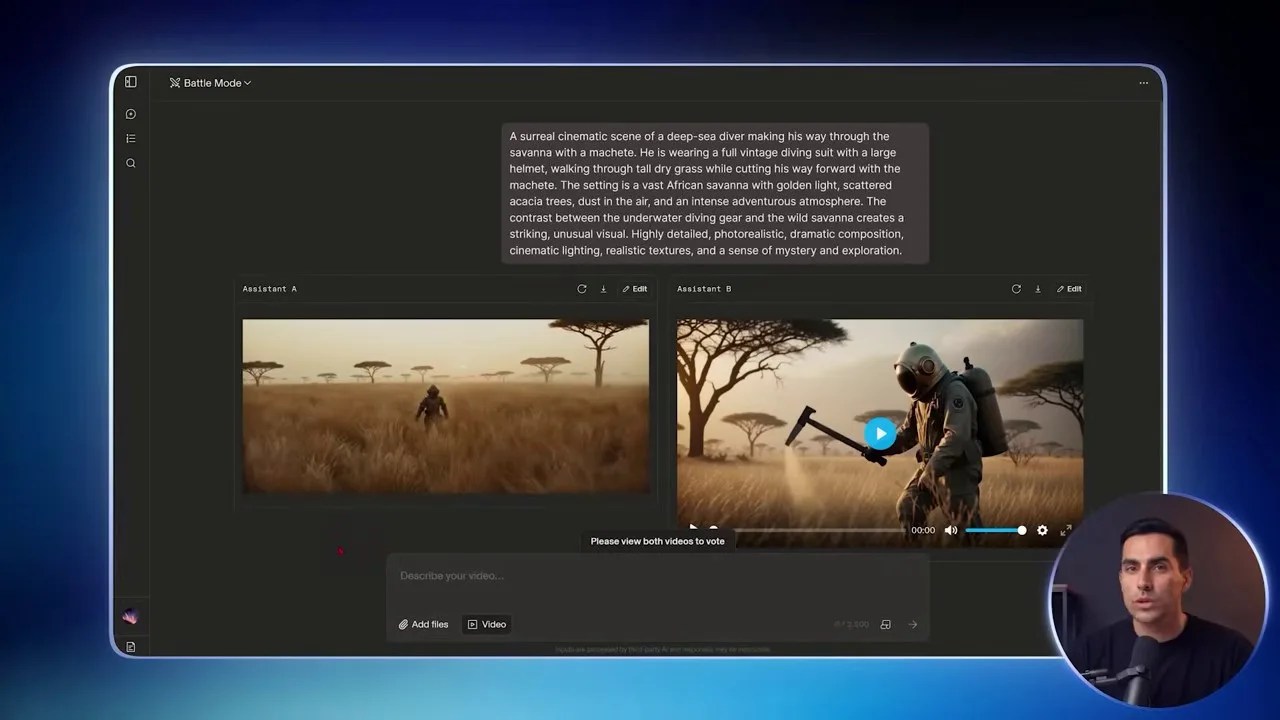Regenerate Assistant B's video
Image resolution: width=1280 pixels, height=720 pixels.
tap(1016, 289)
